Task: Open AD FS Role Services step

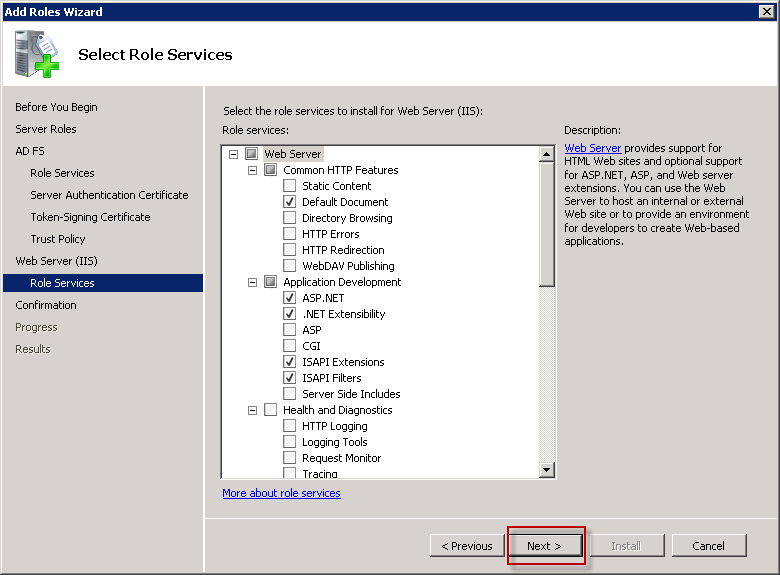Action: (x=62, y=173)
